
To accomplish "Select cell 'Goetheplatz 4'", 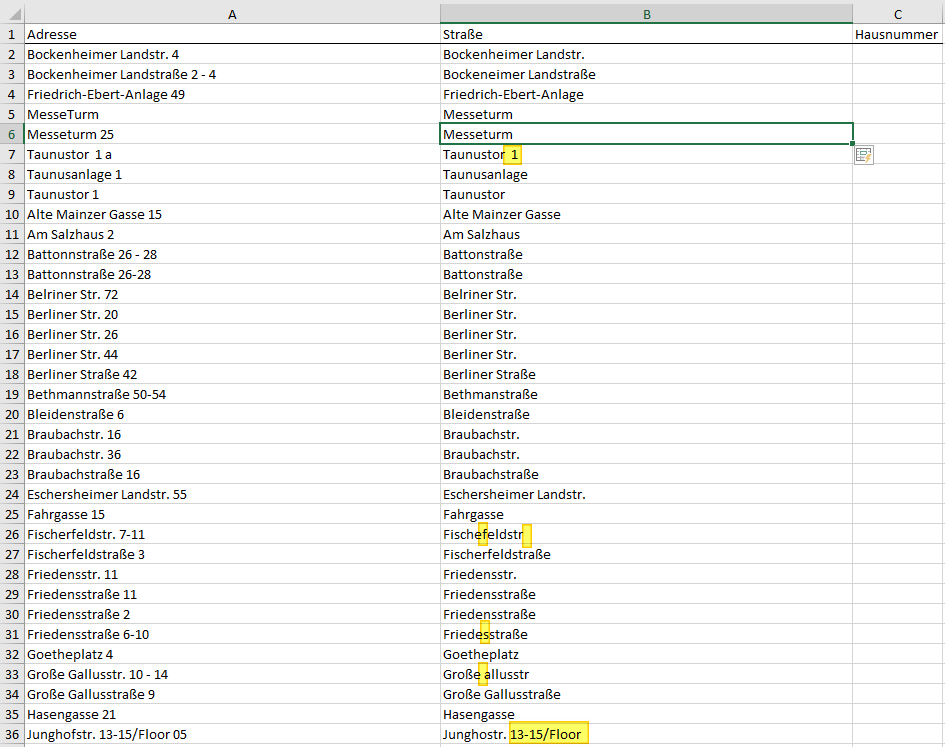I will 232,654.
